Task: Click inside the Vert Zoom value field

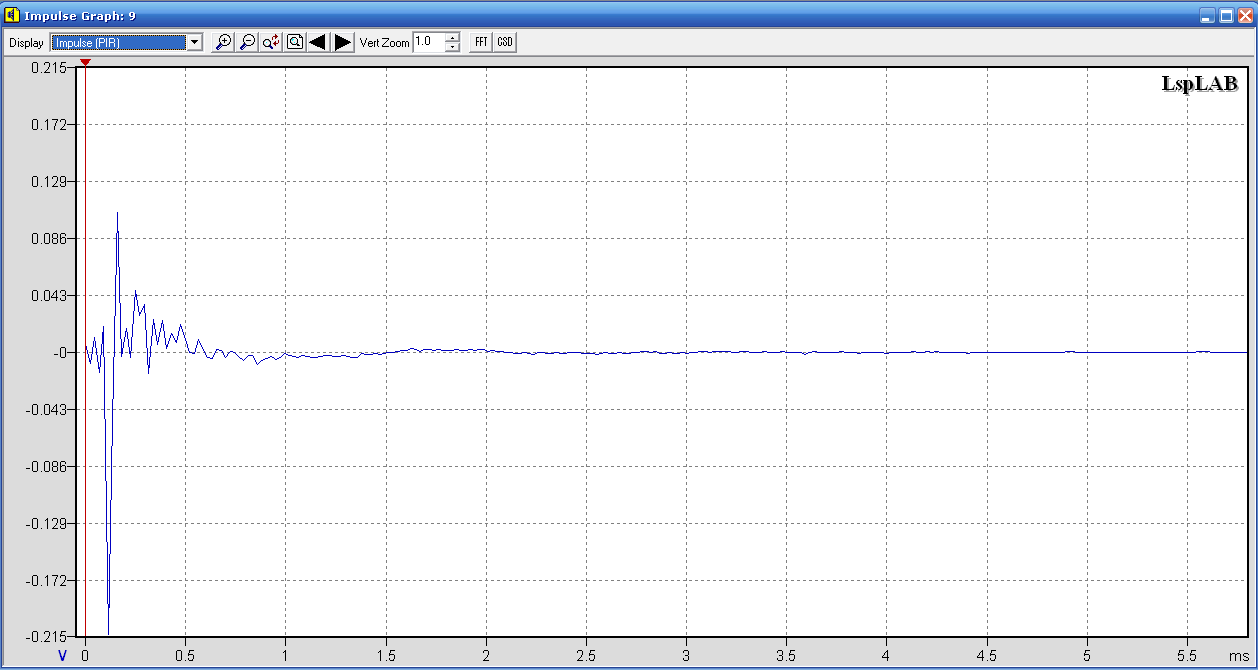Action: tap(428, 42)
